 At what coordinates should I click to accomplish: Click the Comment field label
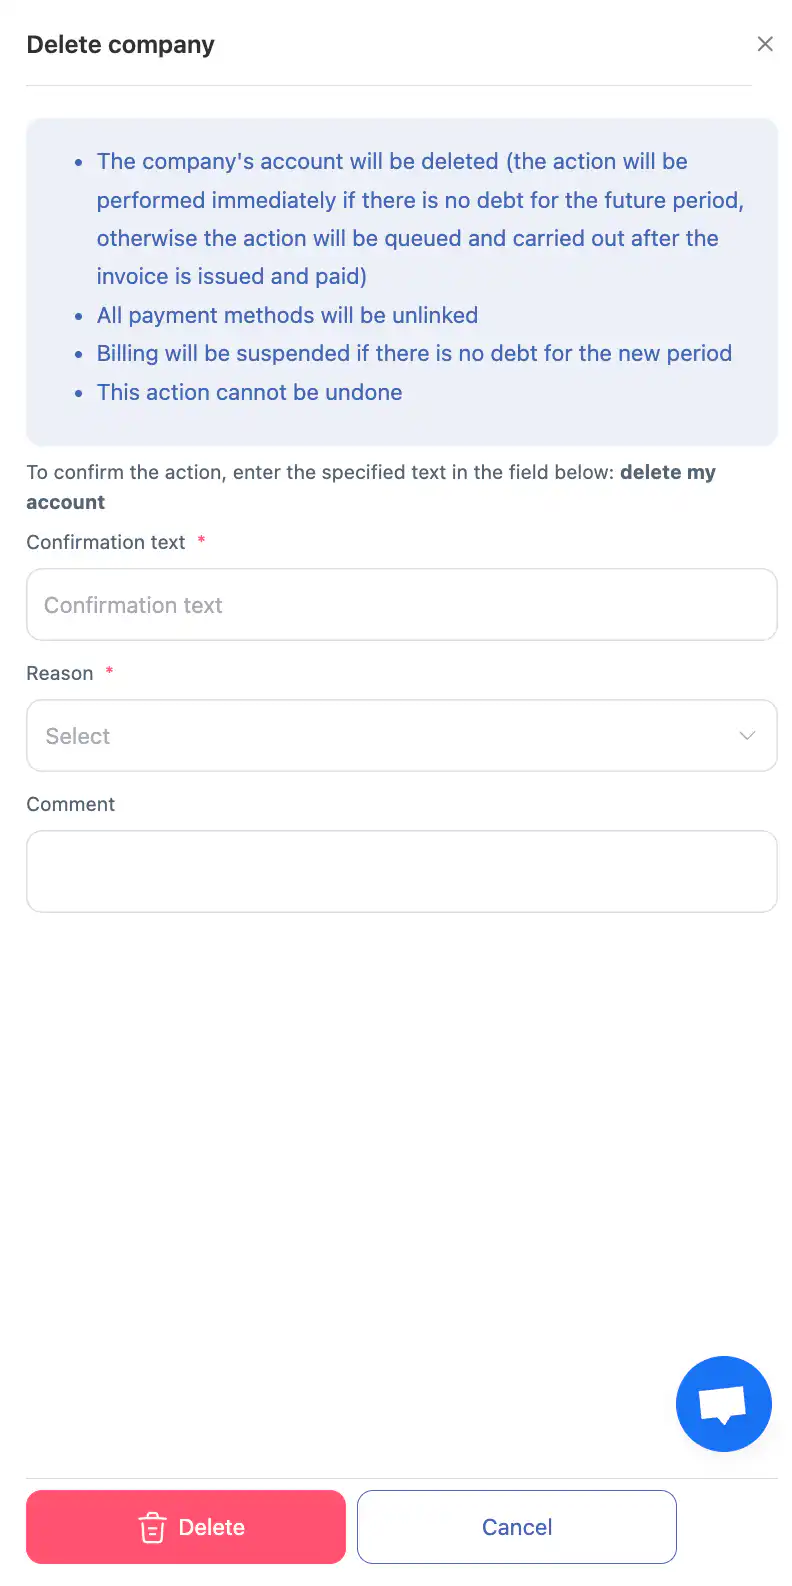tap(71, 804)
